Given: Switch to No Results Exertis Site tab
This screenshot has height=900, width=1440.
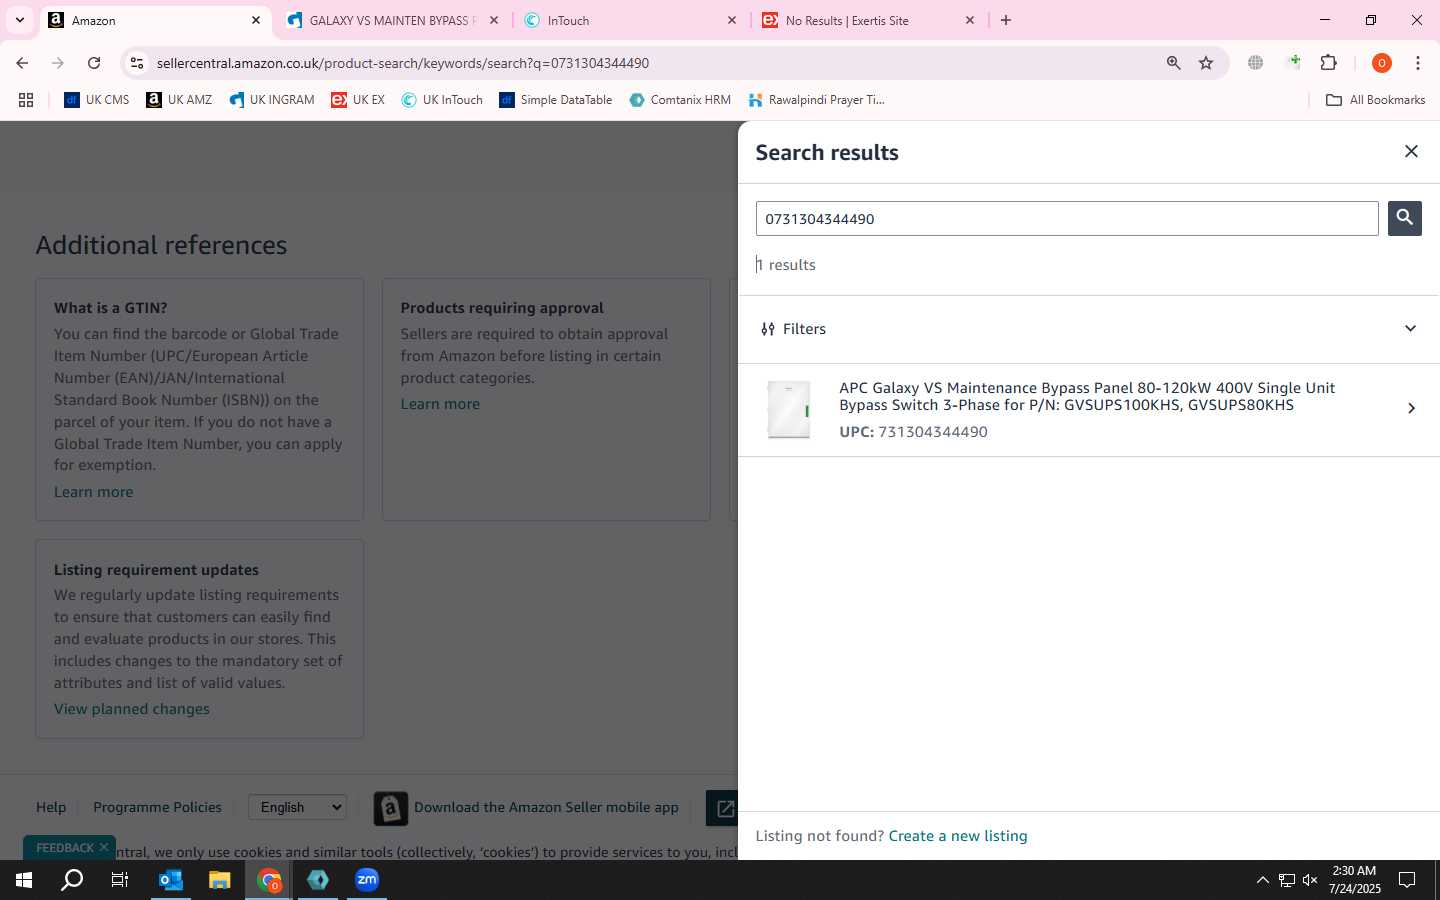Looking at the screenshot, I should click(x=868, y=20).
